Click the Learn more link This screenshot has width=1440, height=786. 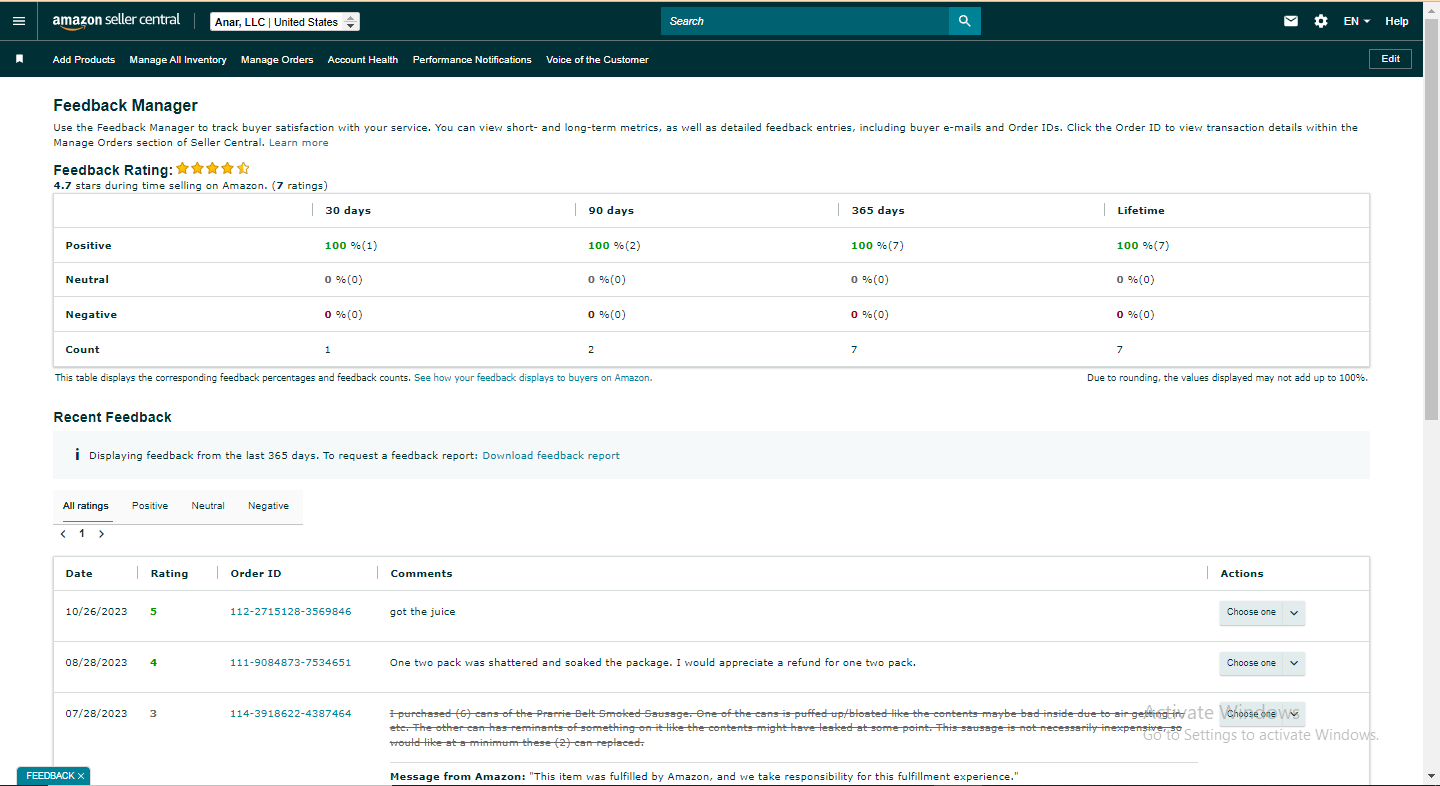(x=299, y=143)
